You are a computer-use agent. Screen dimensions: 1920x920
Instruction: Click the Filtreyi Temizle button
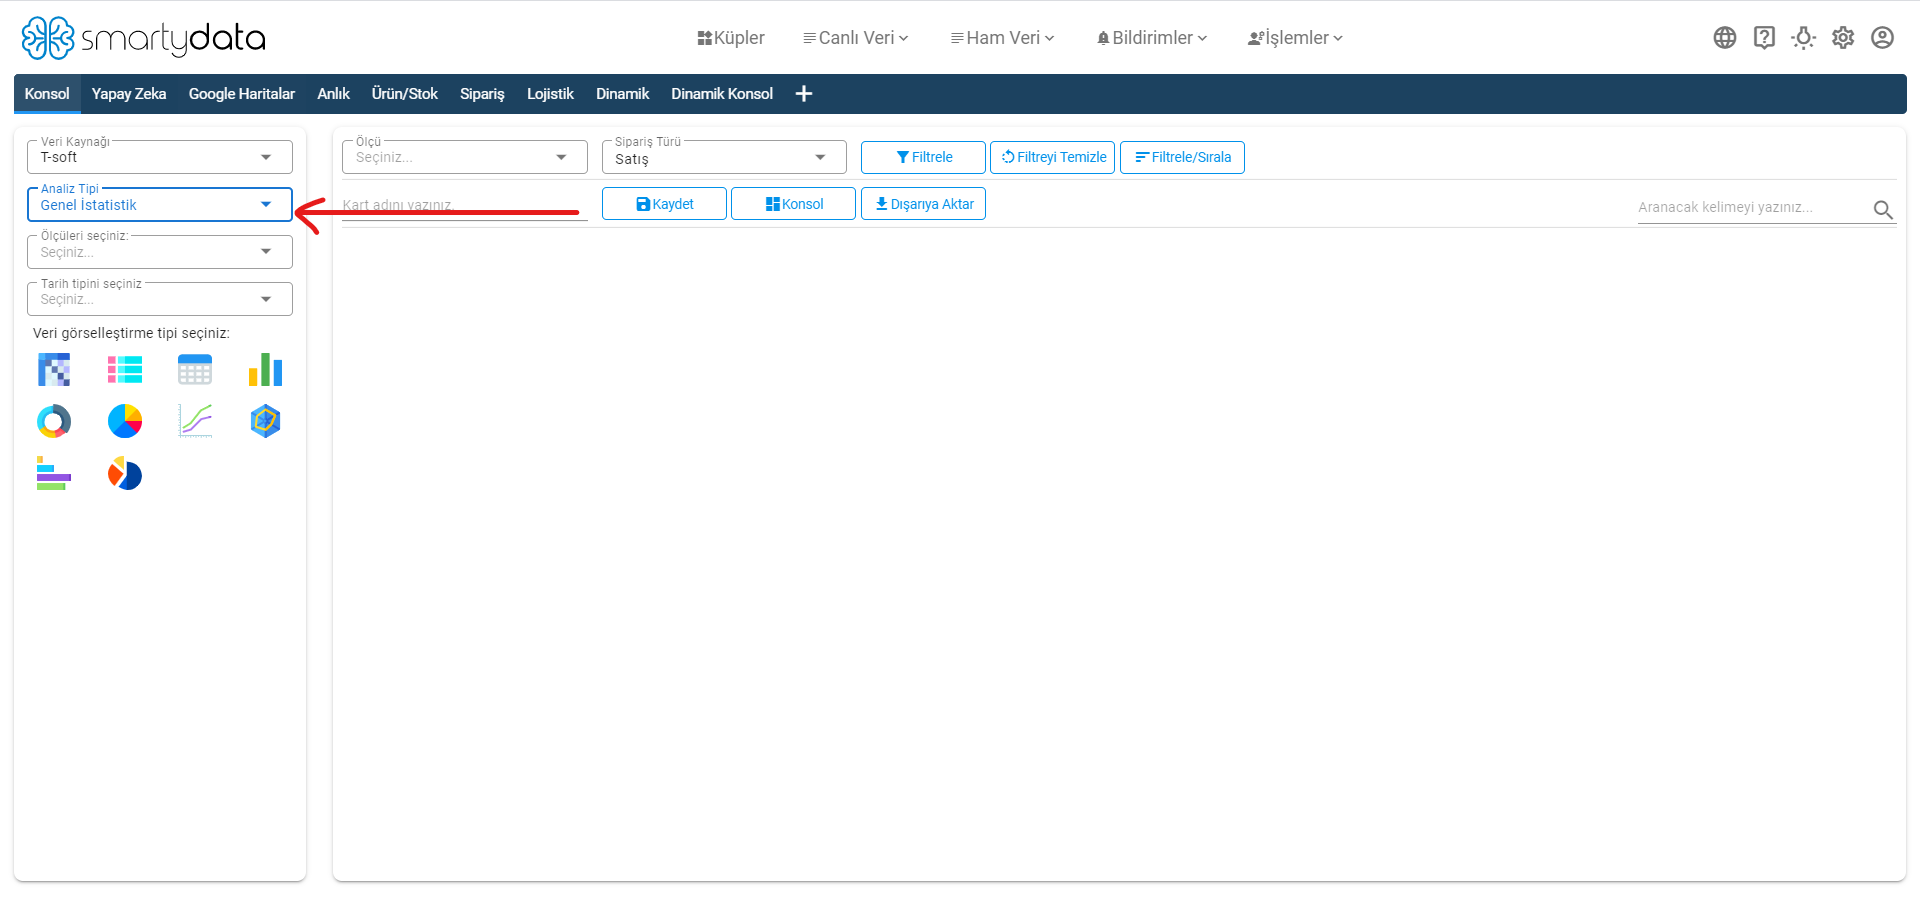pos(1053,157)
